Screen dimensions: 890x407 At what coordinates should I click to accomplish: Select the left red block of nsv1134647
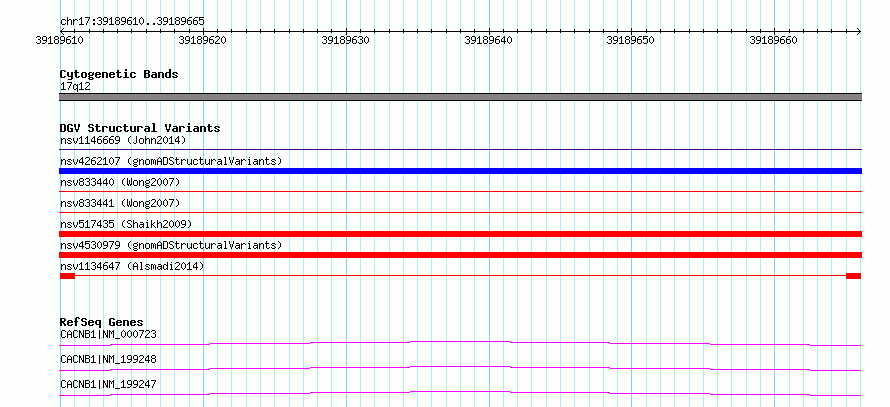pyautogui.click(x=67, y=276)
